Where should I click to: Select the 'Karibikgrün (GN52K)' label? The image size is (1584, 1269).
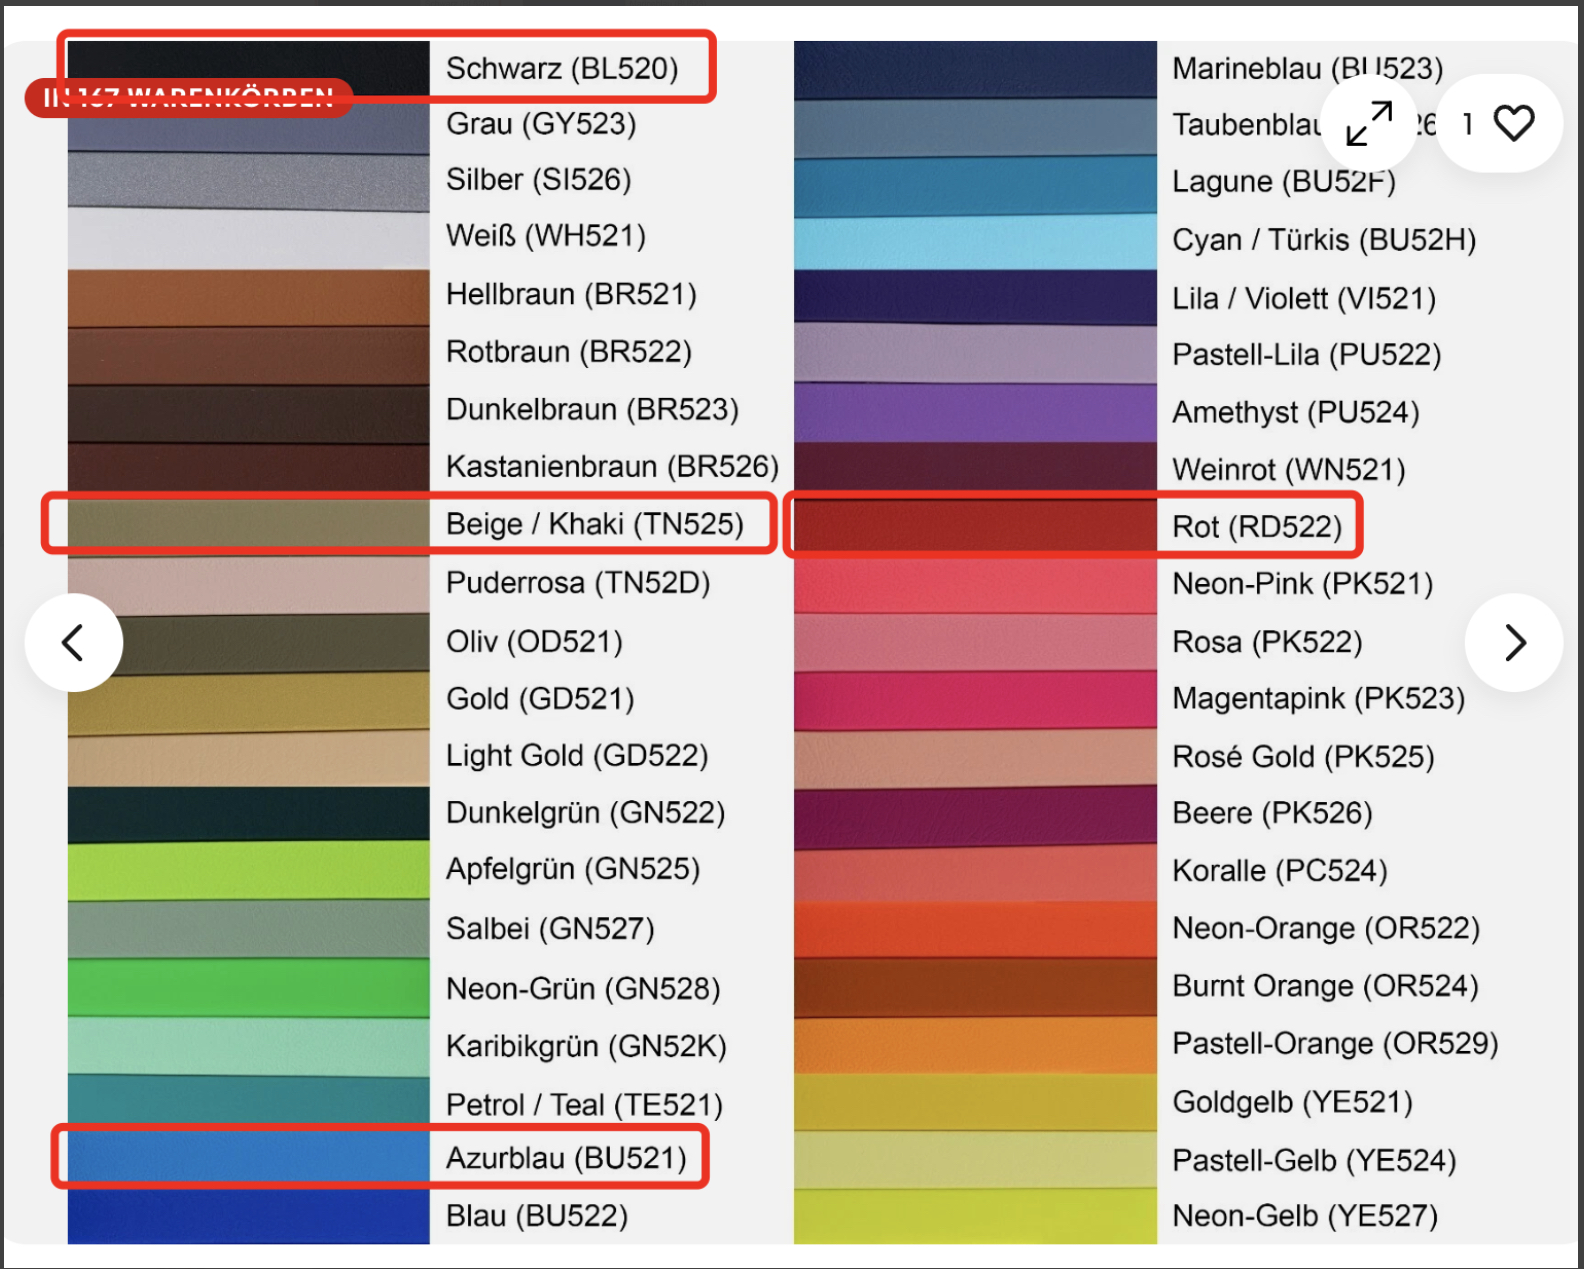(x=586, y=1047)
